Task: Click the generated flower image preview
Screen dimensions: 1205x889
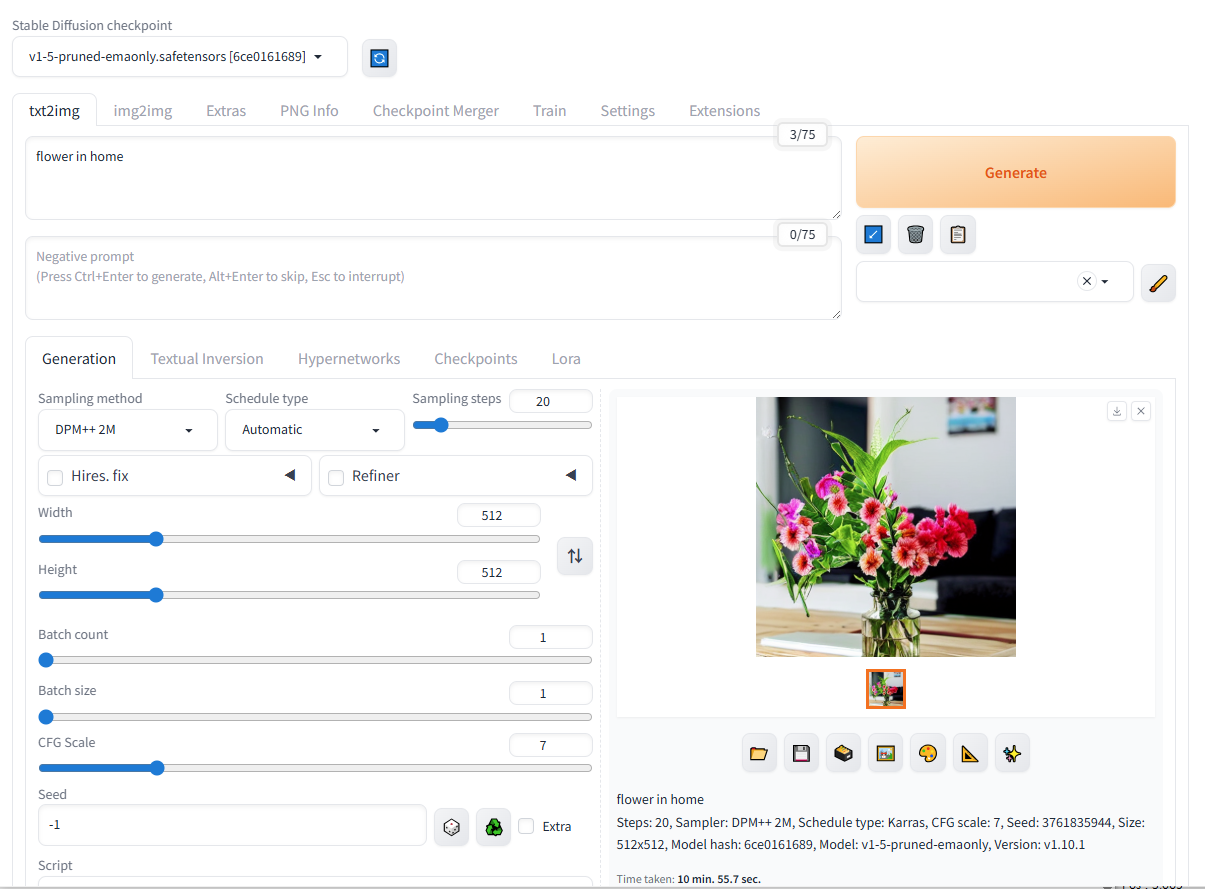Action: tap(886, 527)
